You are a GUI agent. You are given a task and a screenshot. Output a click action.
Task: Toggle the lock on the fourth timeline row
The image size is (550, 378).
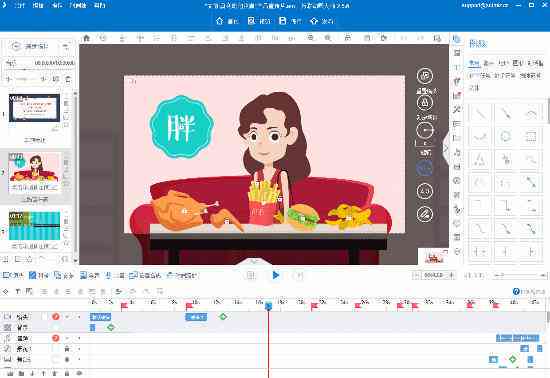pos(67,349)
